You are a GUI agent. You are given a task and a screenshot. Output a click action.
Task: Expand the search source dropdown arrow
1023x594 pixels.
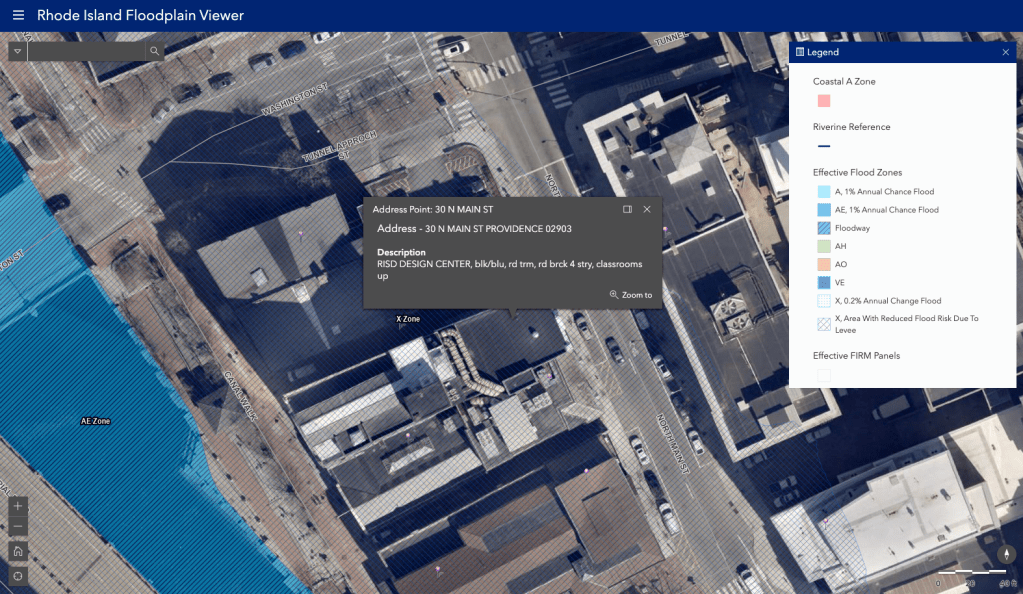[18, 51]
